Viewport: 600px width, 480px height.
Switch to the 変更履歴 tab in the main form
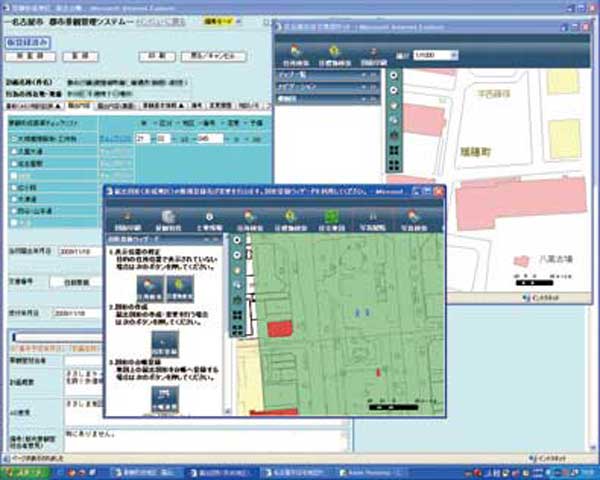(220, 106)
